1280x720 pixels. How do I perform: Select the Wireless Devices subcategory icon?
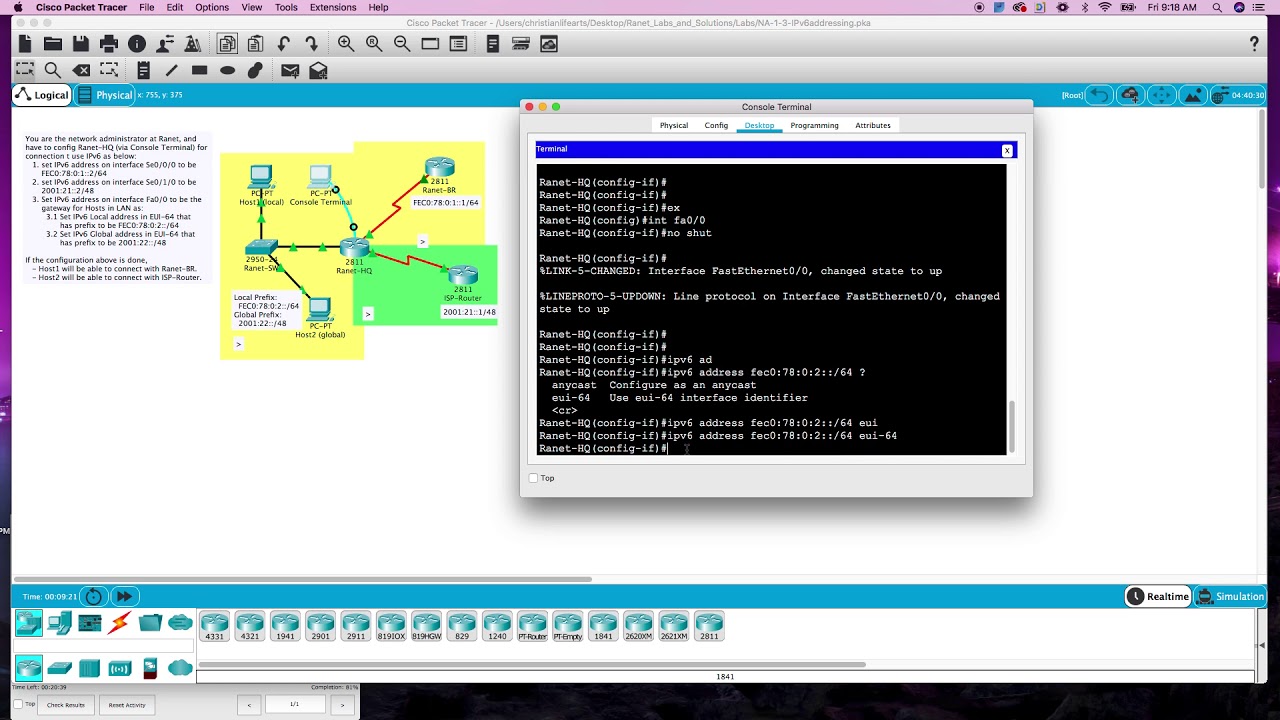[120, 667]
